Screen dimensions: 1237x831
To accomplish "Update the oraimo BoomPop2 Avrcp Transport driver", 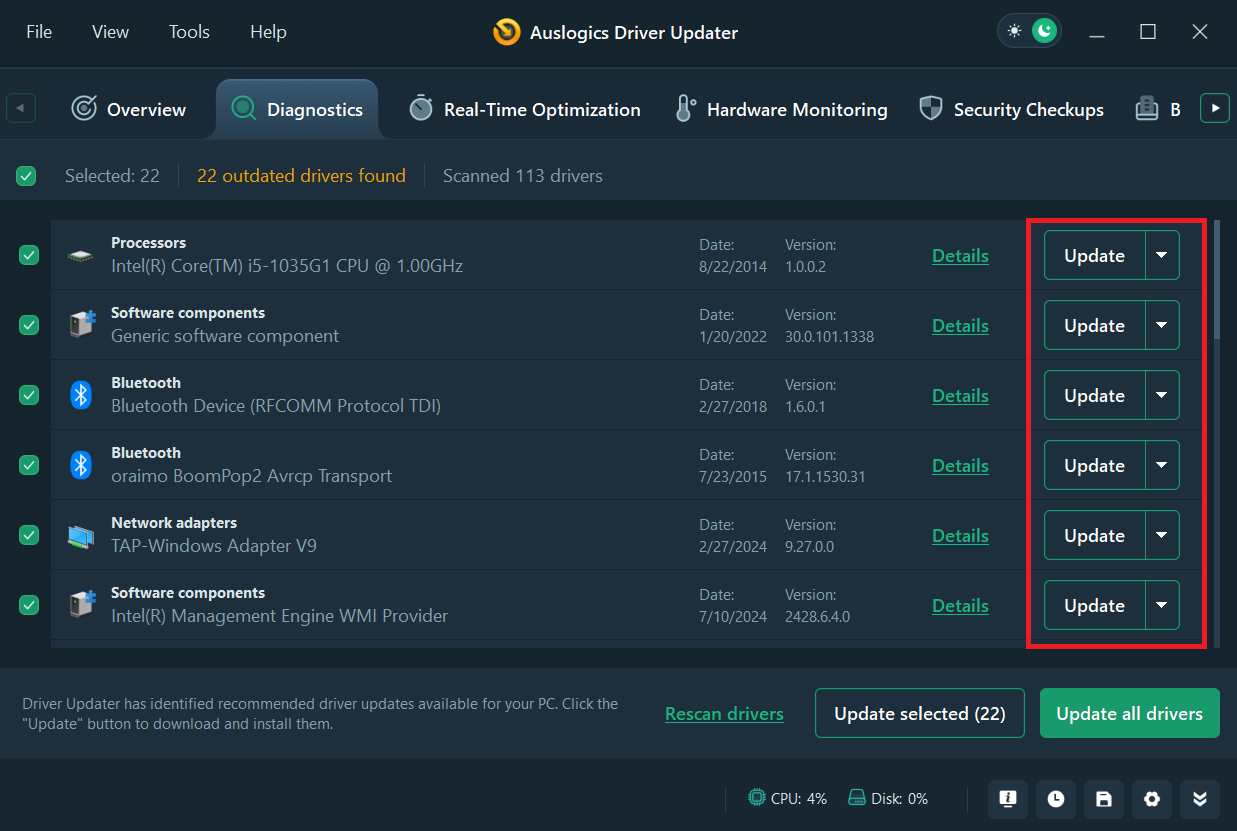I will point(1094,465).
